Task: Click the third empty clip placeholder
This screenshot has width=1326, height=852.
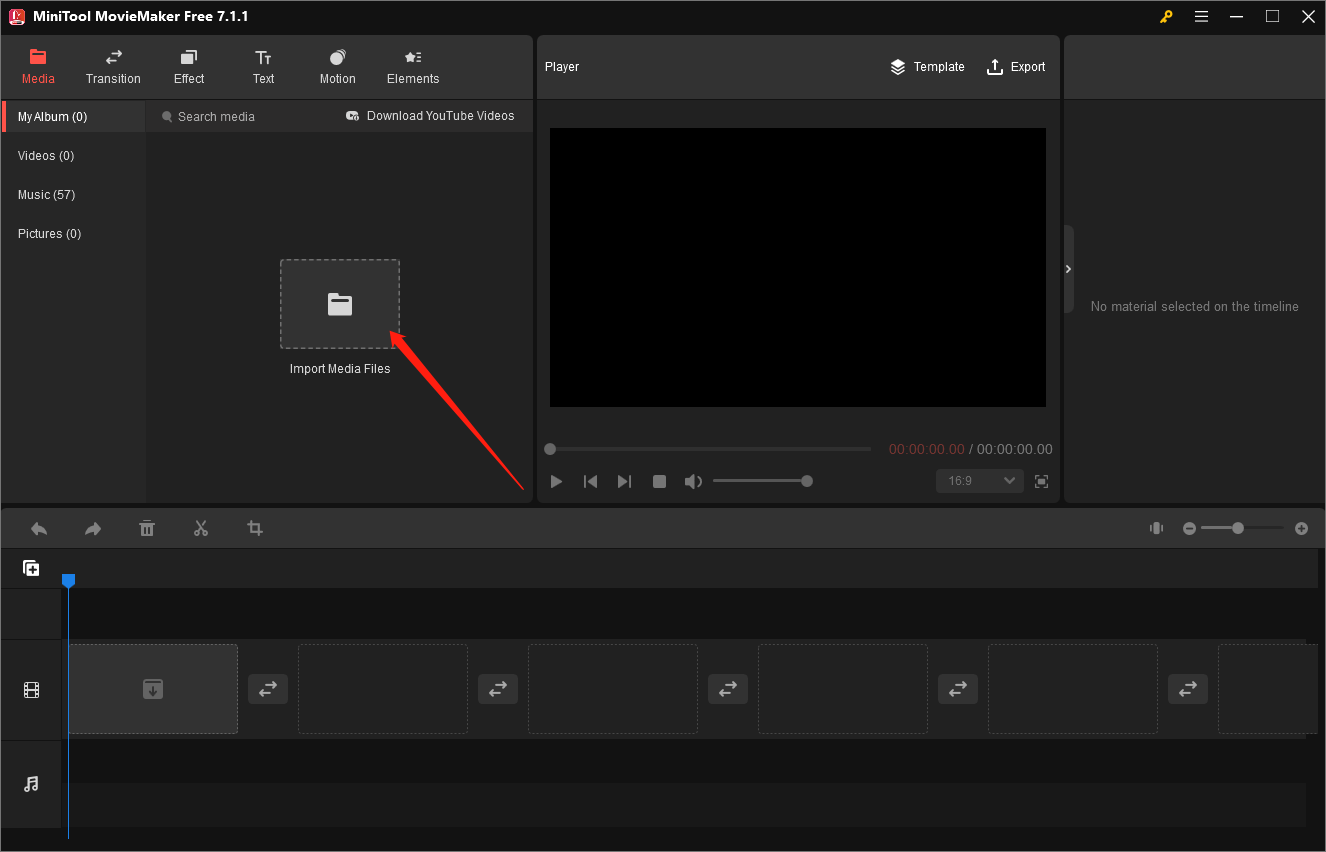Action: click(613, 689)
